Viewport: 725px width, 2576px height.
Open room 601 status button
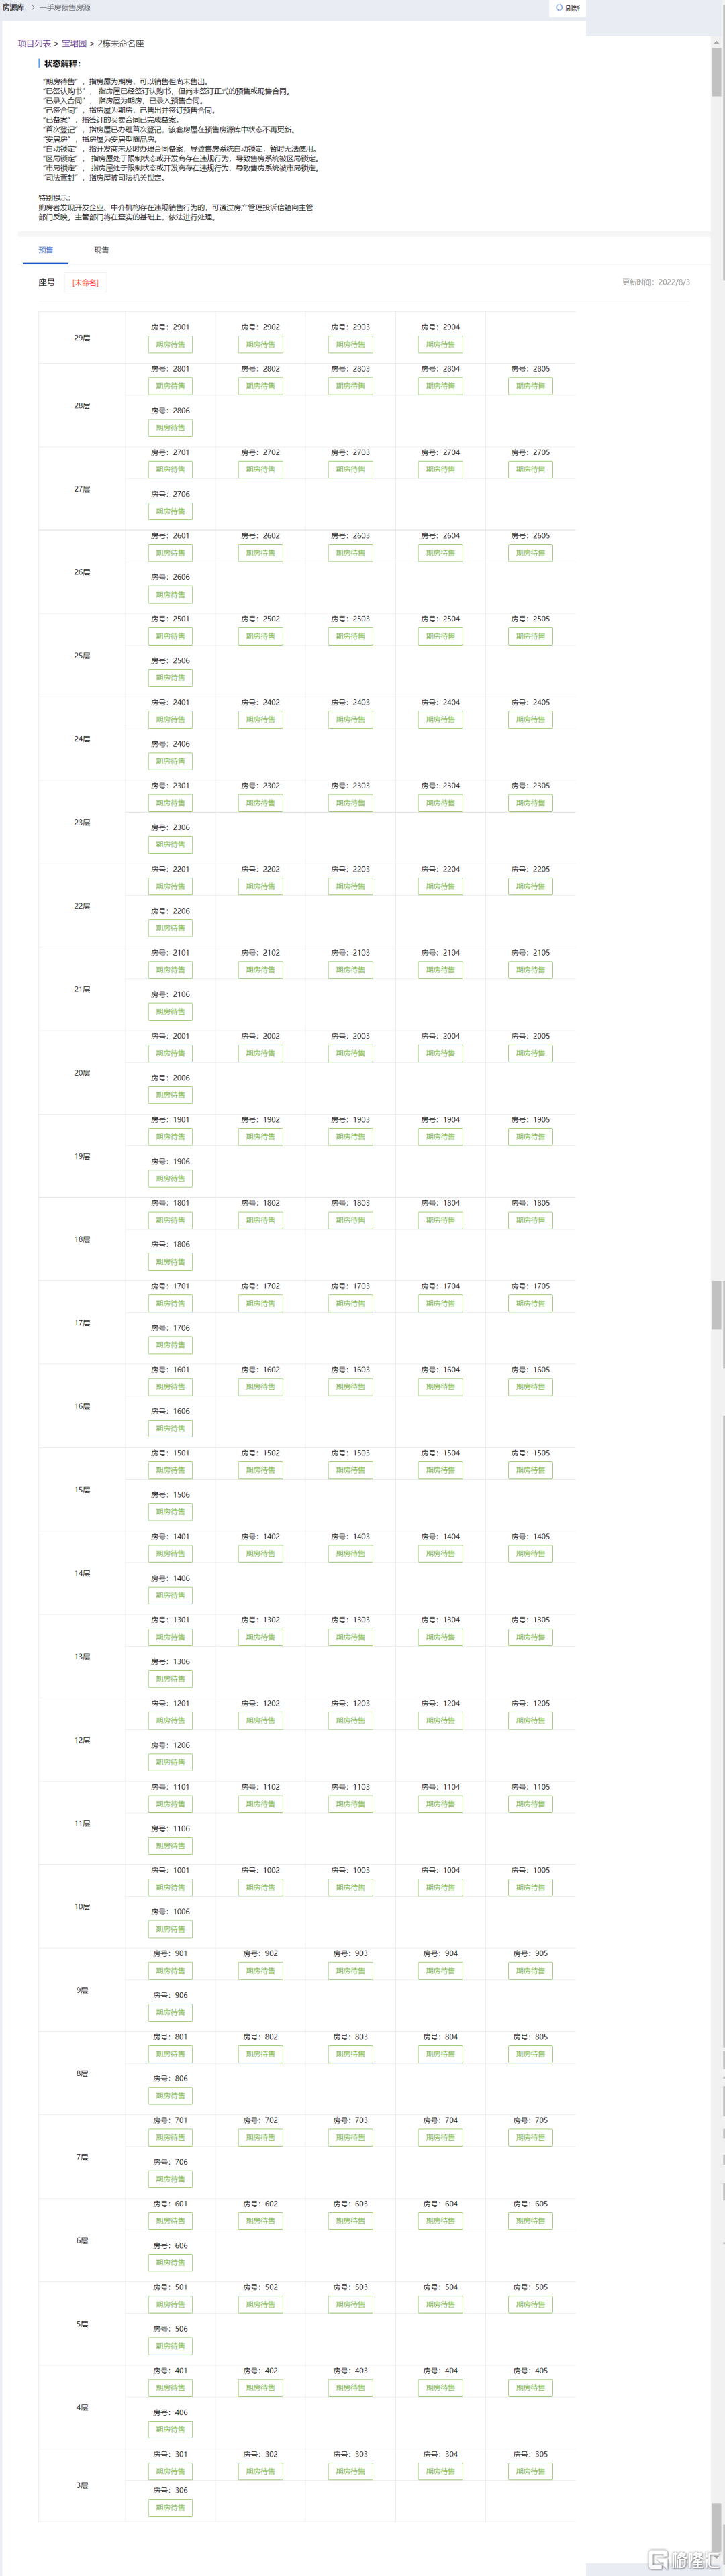click(x=170, y=2221)
